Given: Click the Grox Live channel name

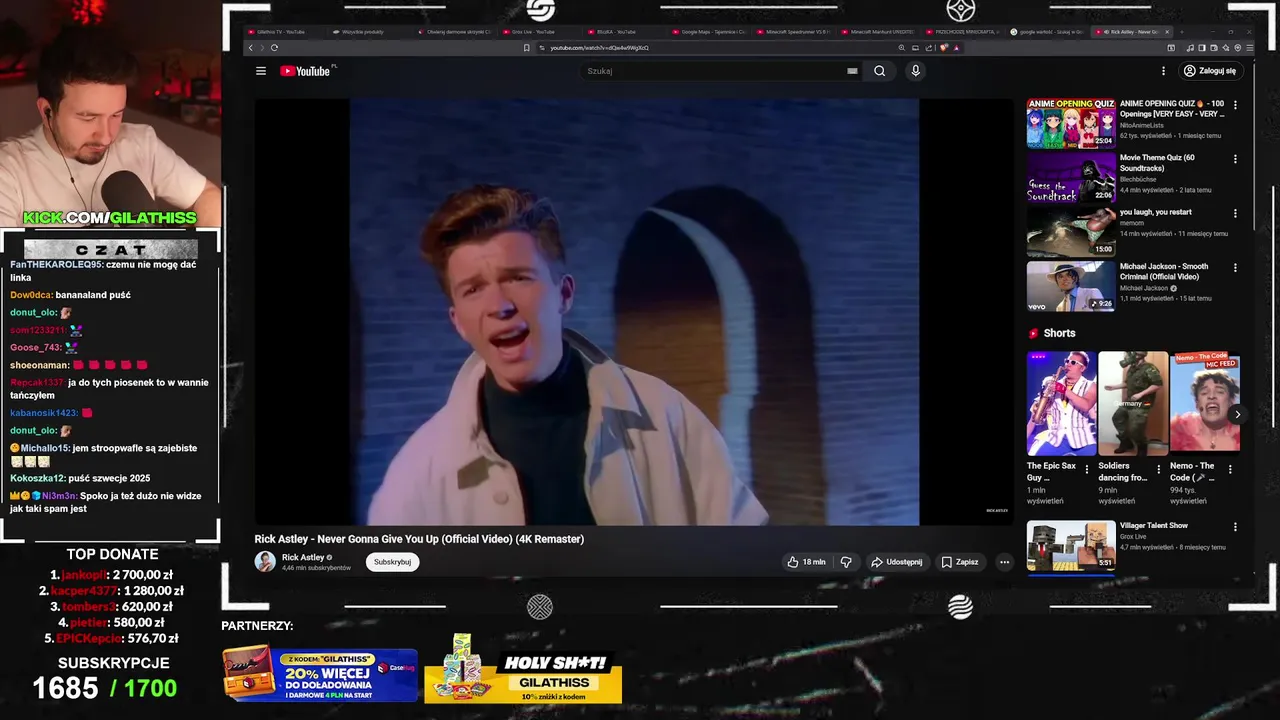Looking at the screenshot, I should [1135, 536].
